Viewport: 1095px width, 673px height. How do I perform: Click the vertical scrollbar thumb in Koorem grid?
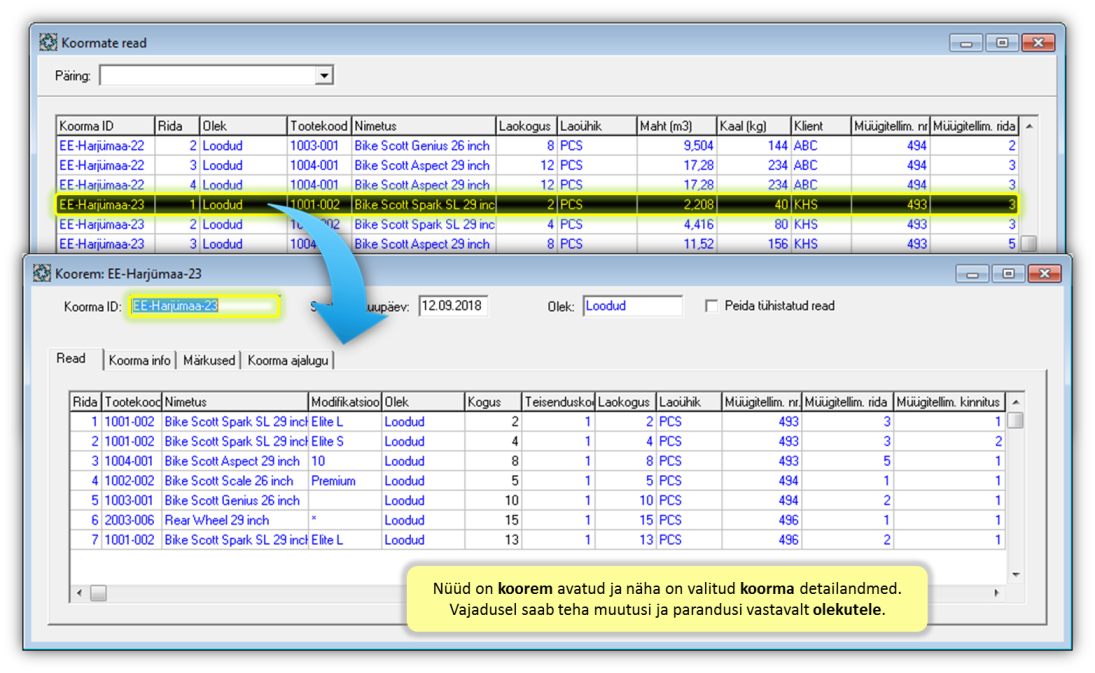coord(1016,420)
